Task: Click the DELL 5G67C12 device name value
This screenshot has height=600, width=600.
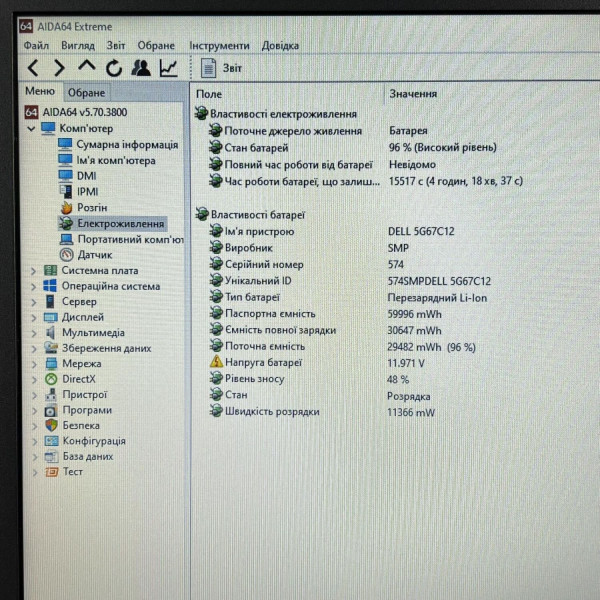Action: (x=421, y=232)
